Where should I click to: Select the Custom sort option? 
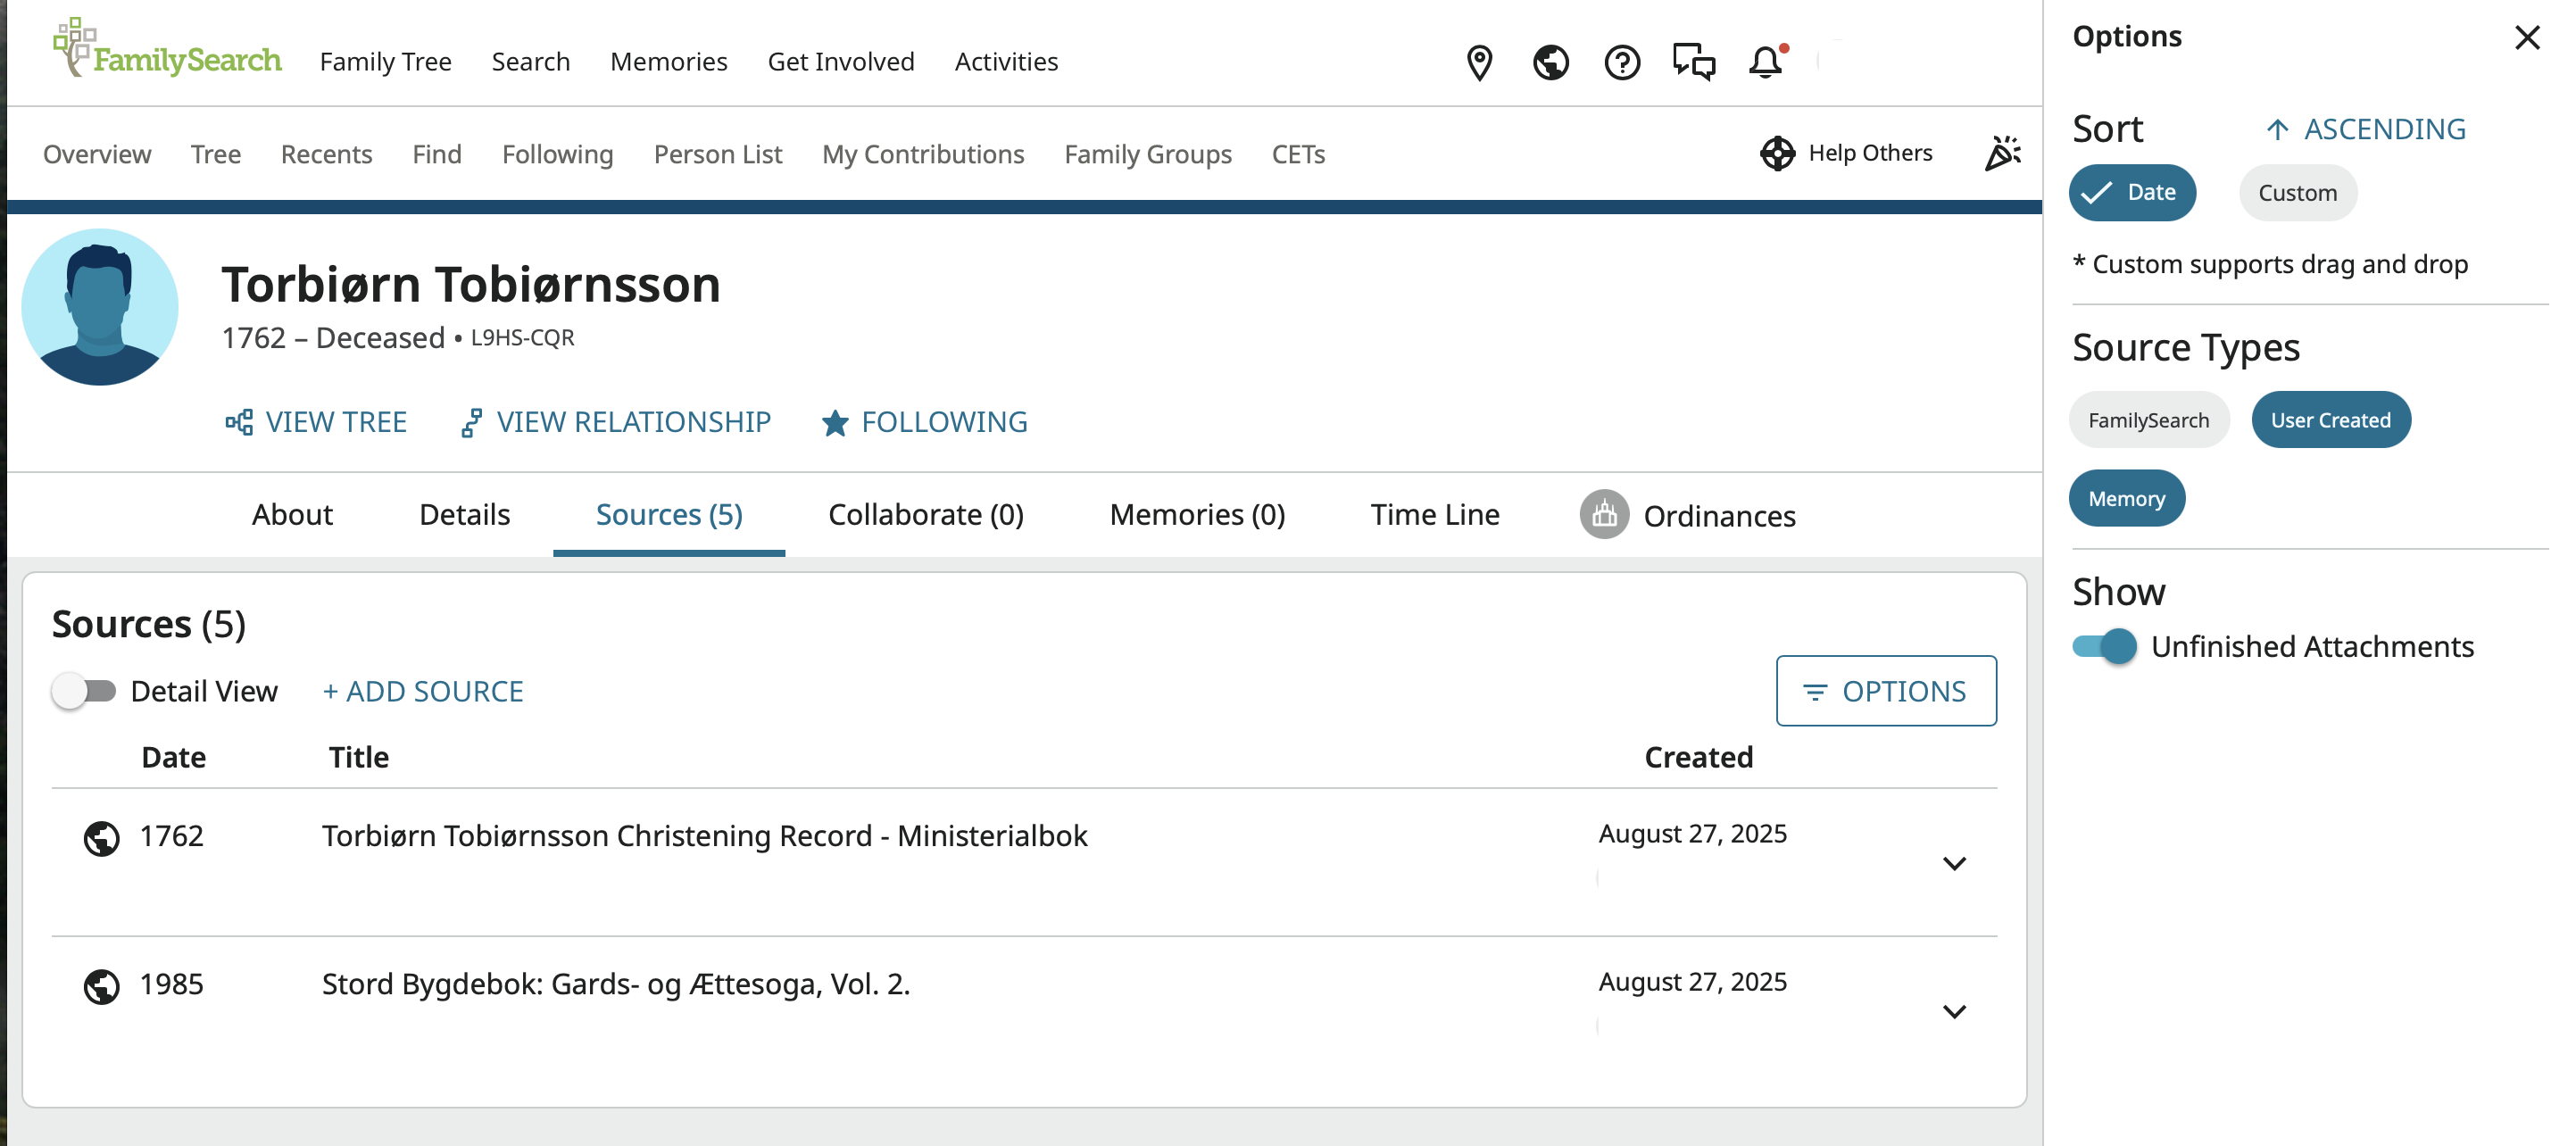(x=2297, y=193)
